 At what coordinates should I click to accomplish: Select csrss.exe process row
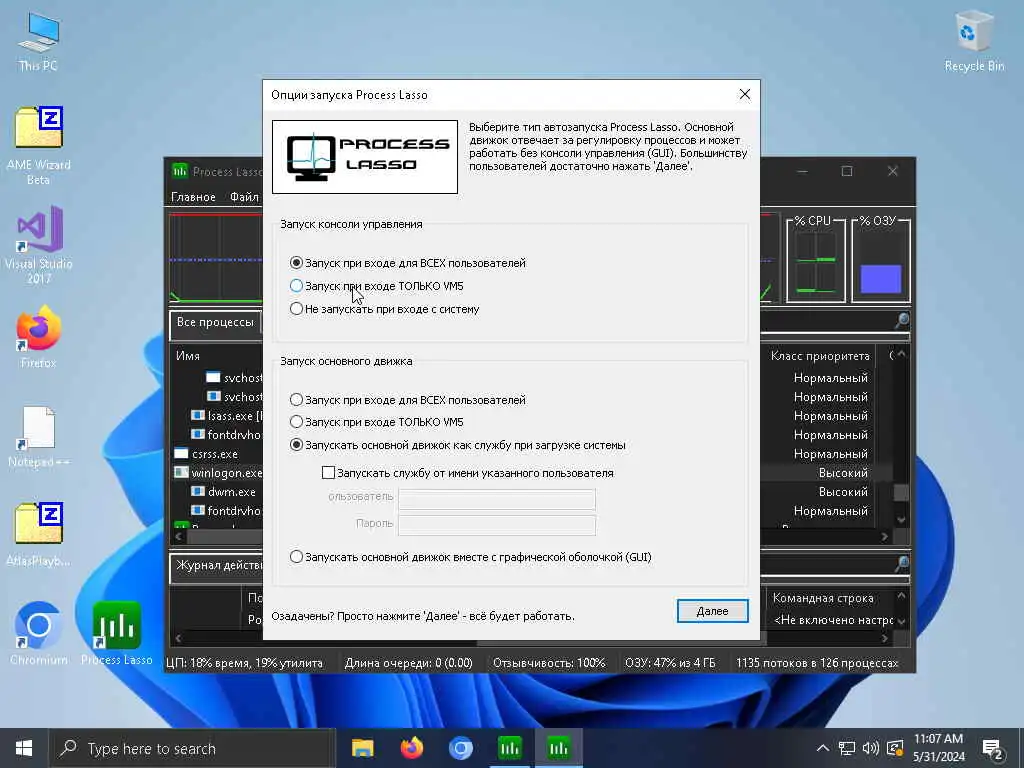215,454
